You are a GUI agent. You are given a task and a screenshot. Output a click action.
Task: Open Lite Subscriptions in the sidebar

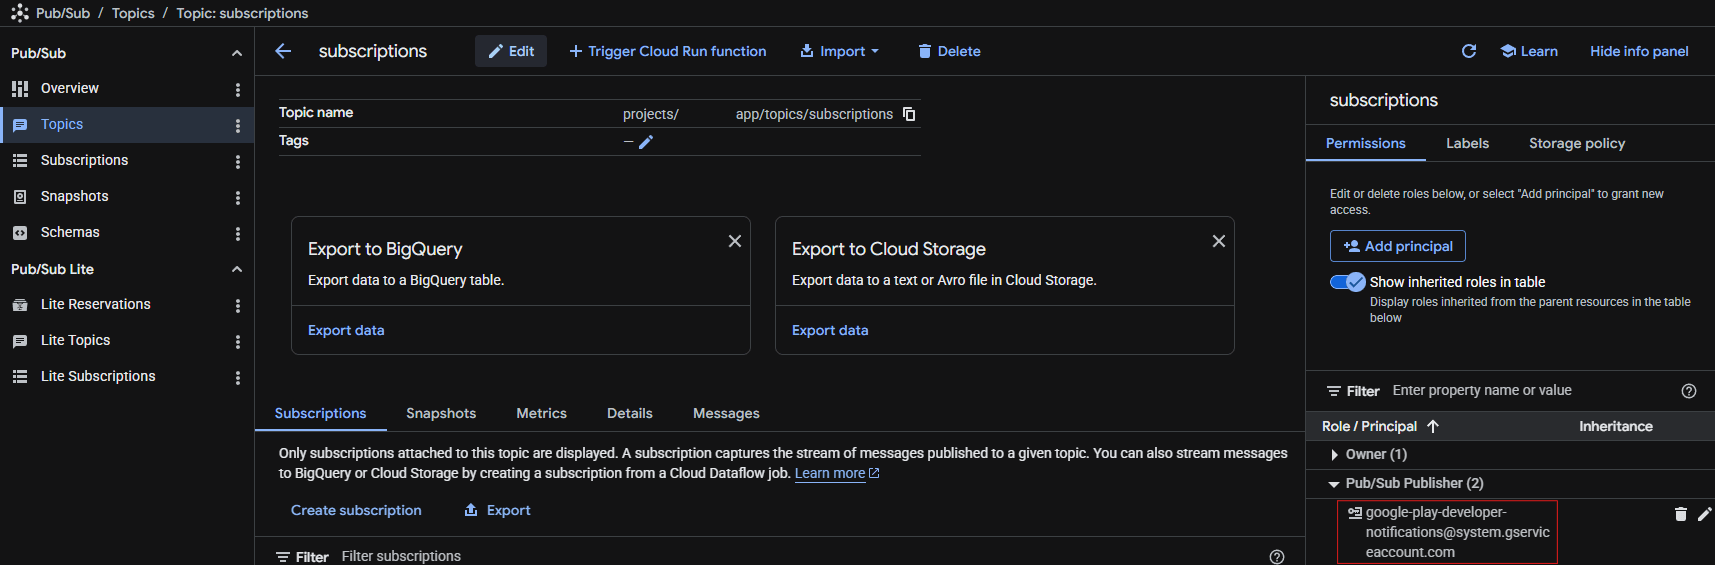pyautogui.click(x=98, y=377)
